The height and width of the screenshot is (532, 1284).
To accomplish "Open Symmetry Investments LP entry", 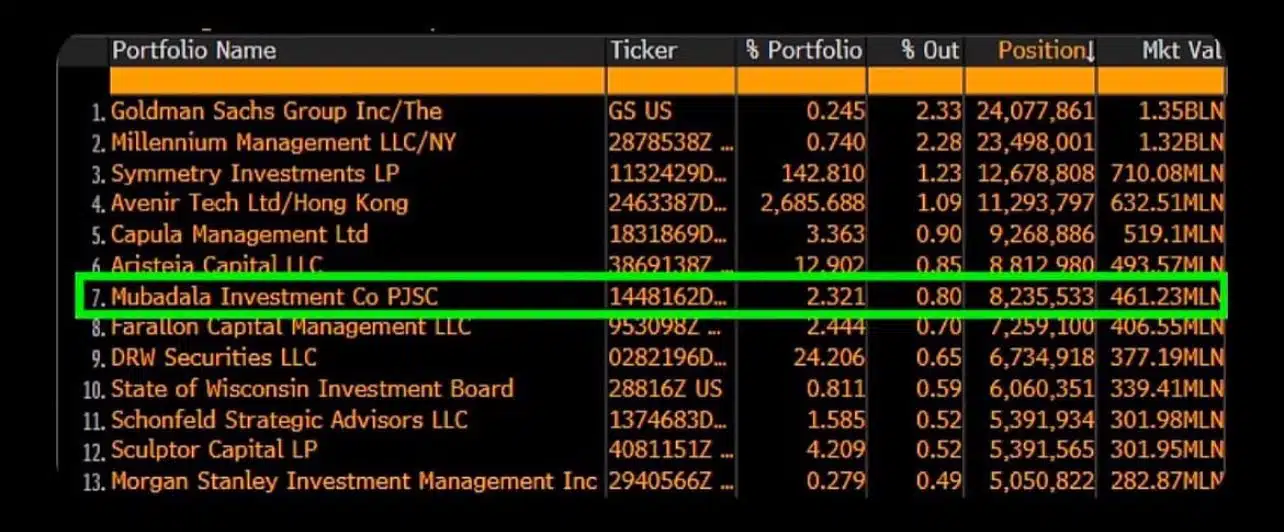I will click(255, 173).
